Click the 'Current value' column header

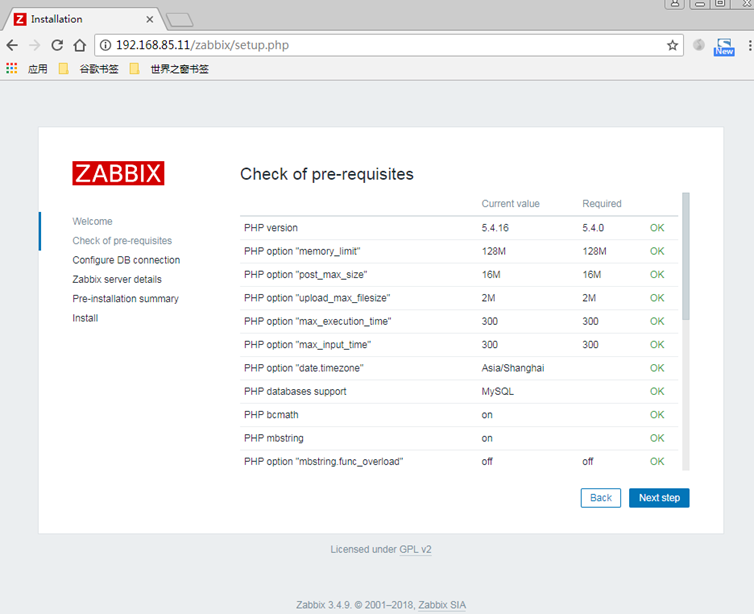pyautogui.click(x=511, y=204)
